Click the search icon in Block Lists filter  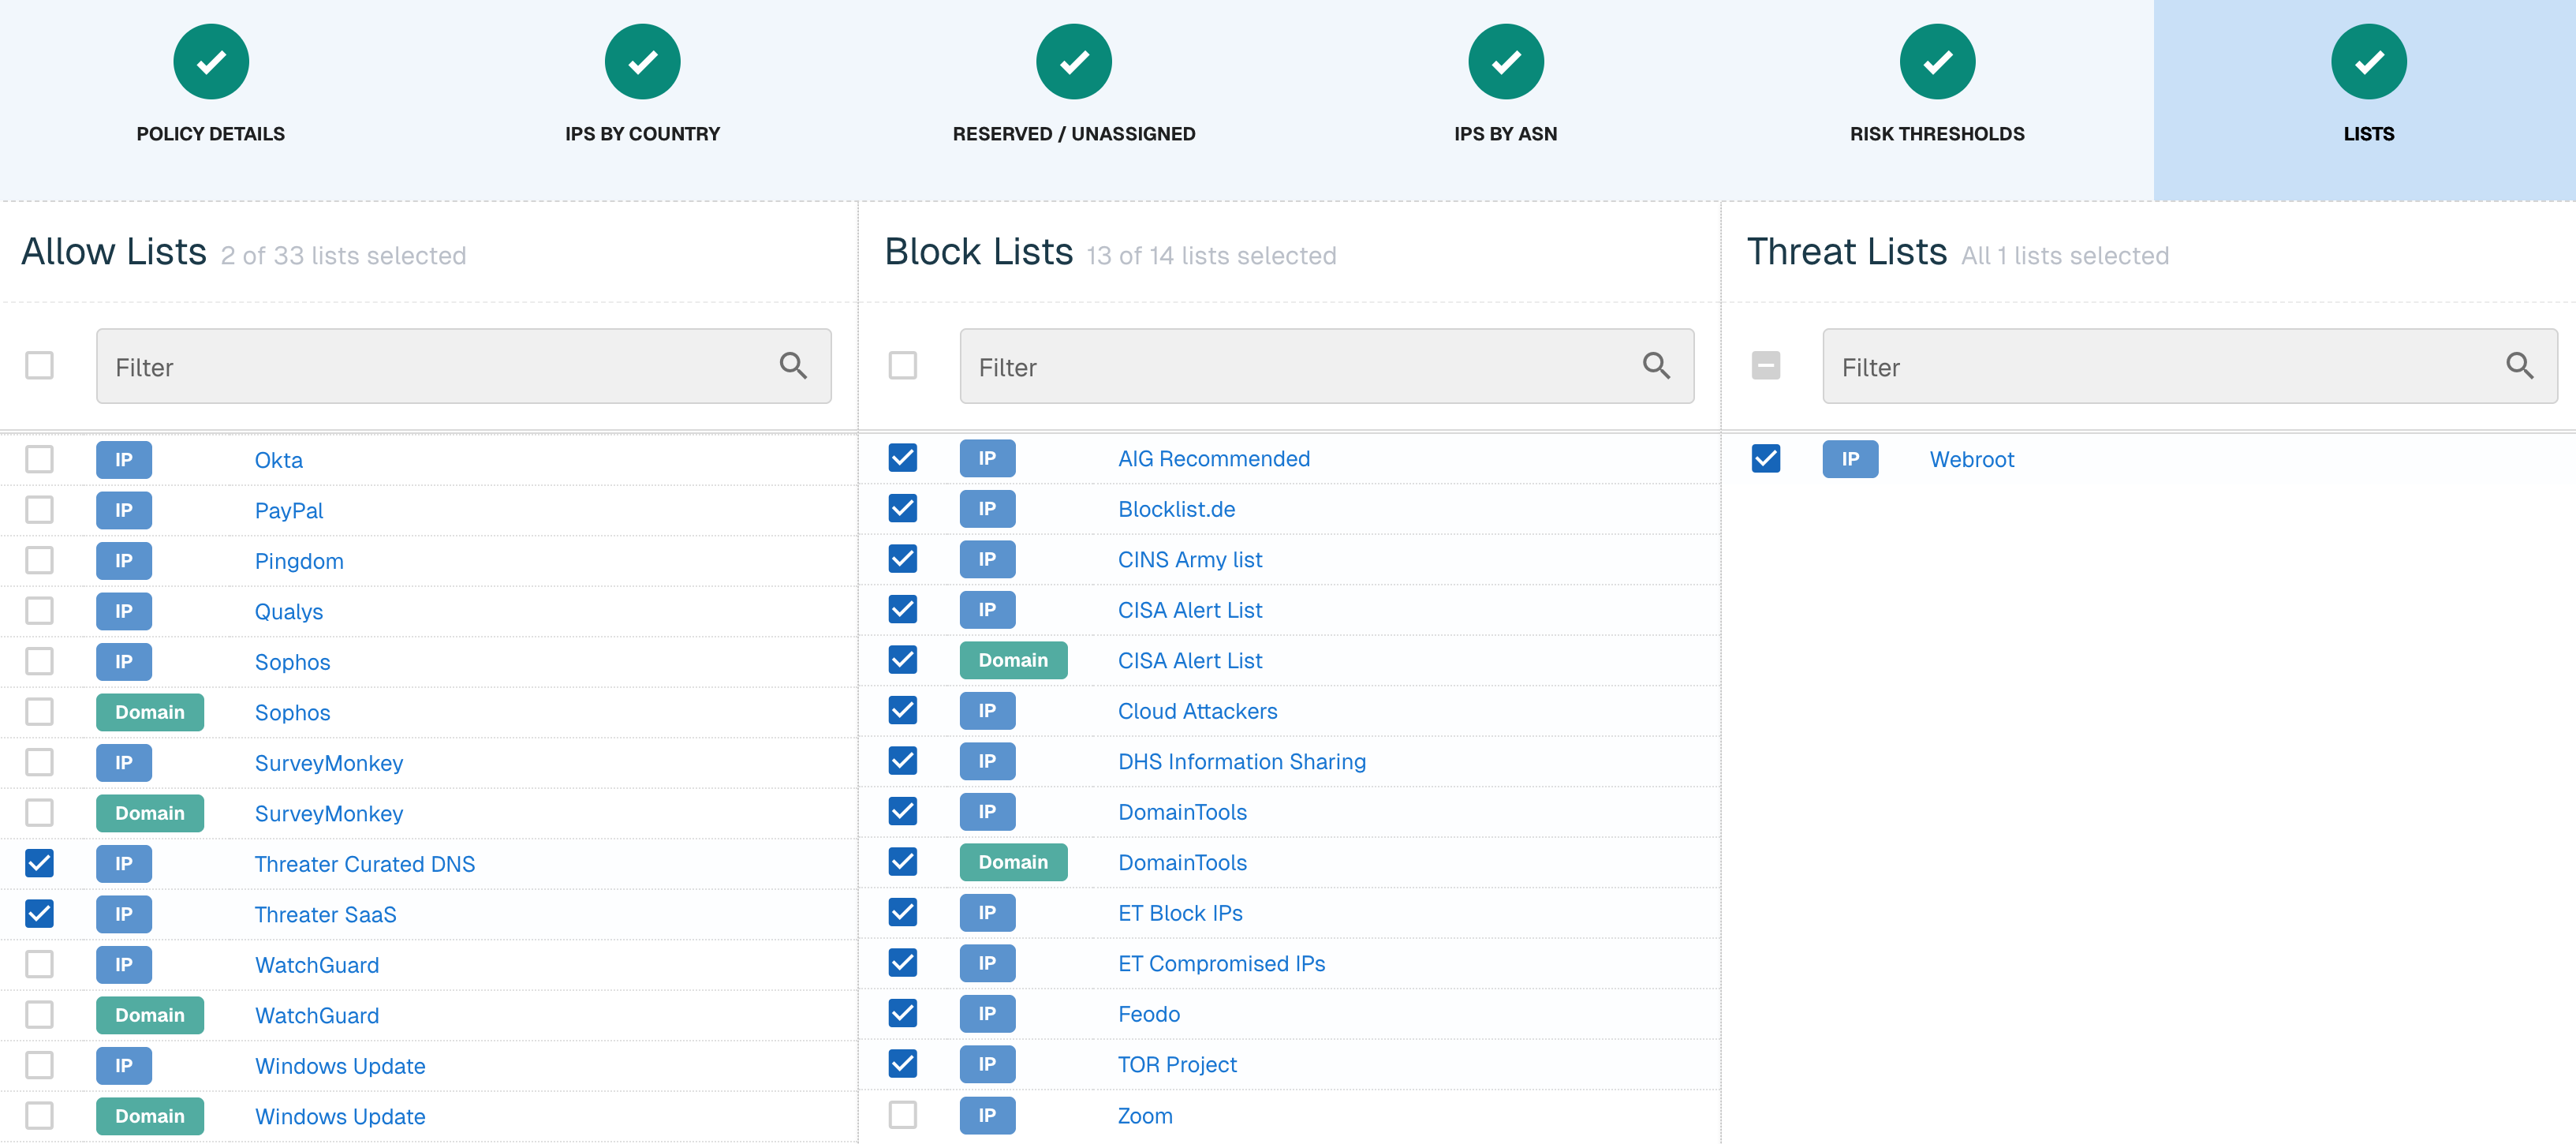[1656, 366]
